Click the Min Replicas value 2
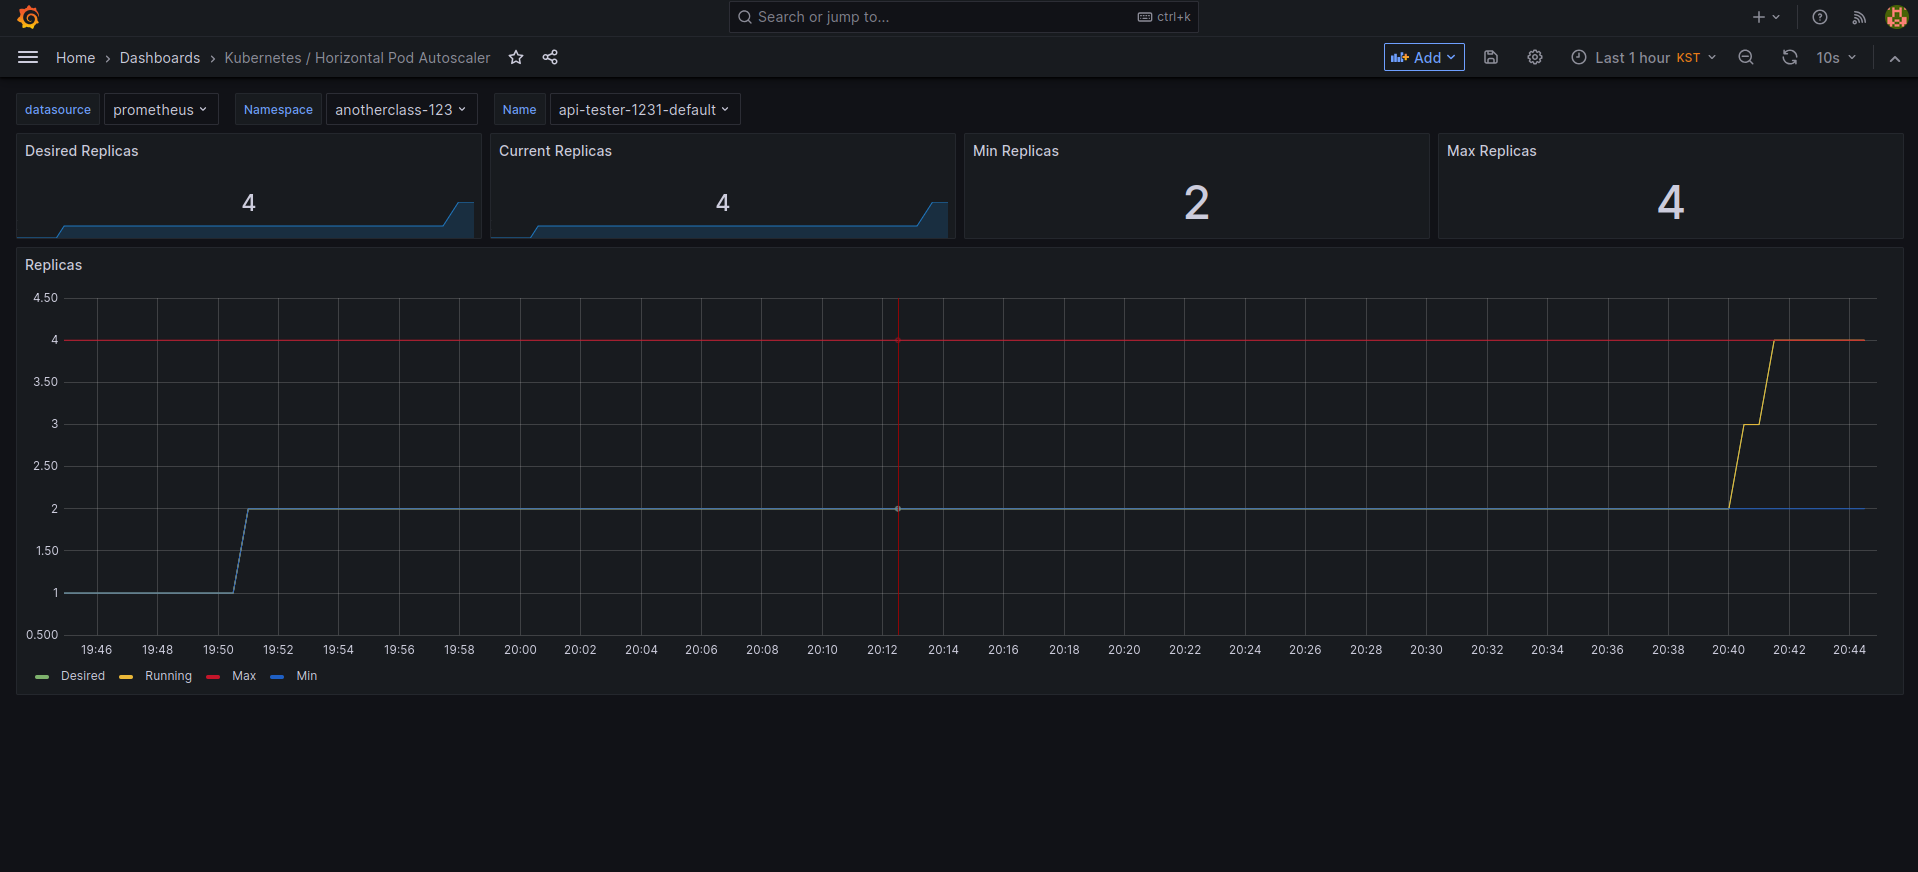 [x=1197, y=203]
